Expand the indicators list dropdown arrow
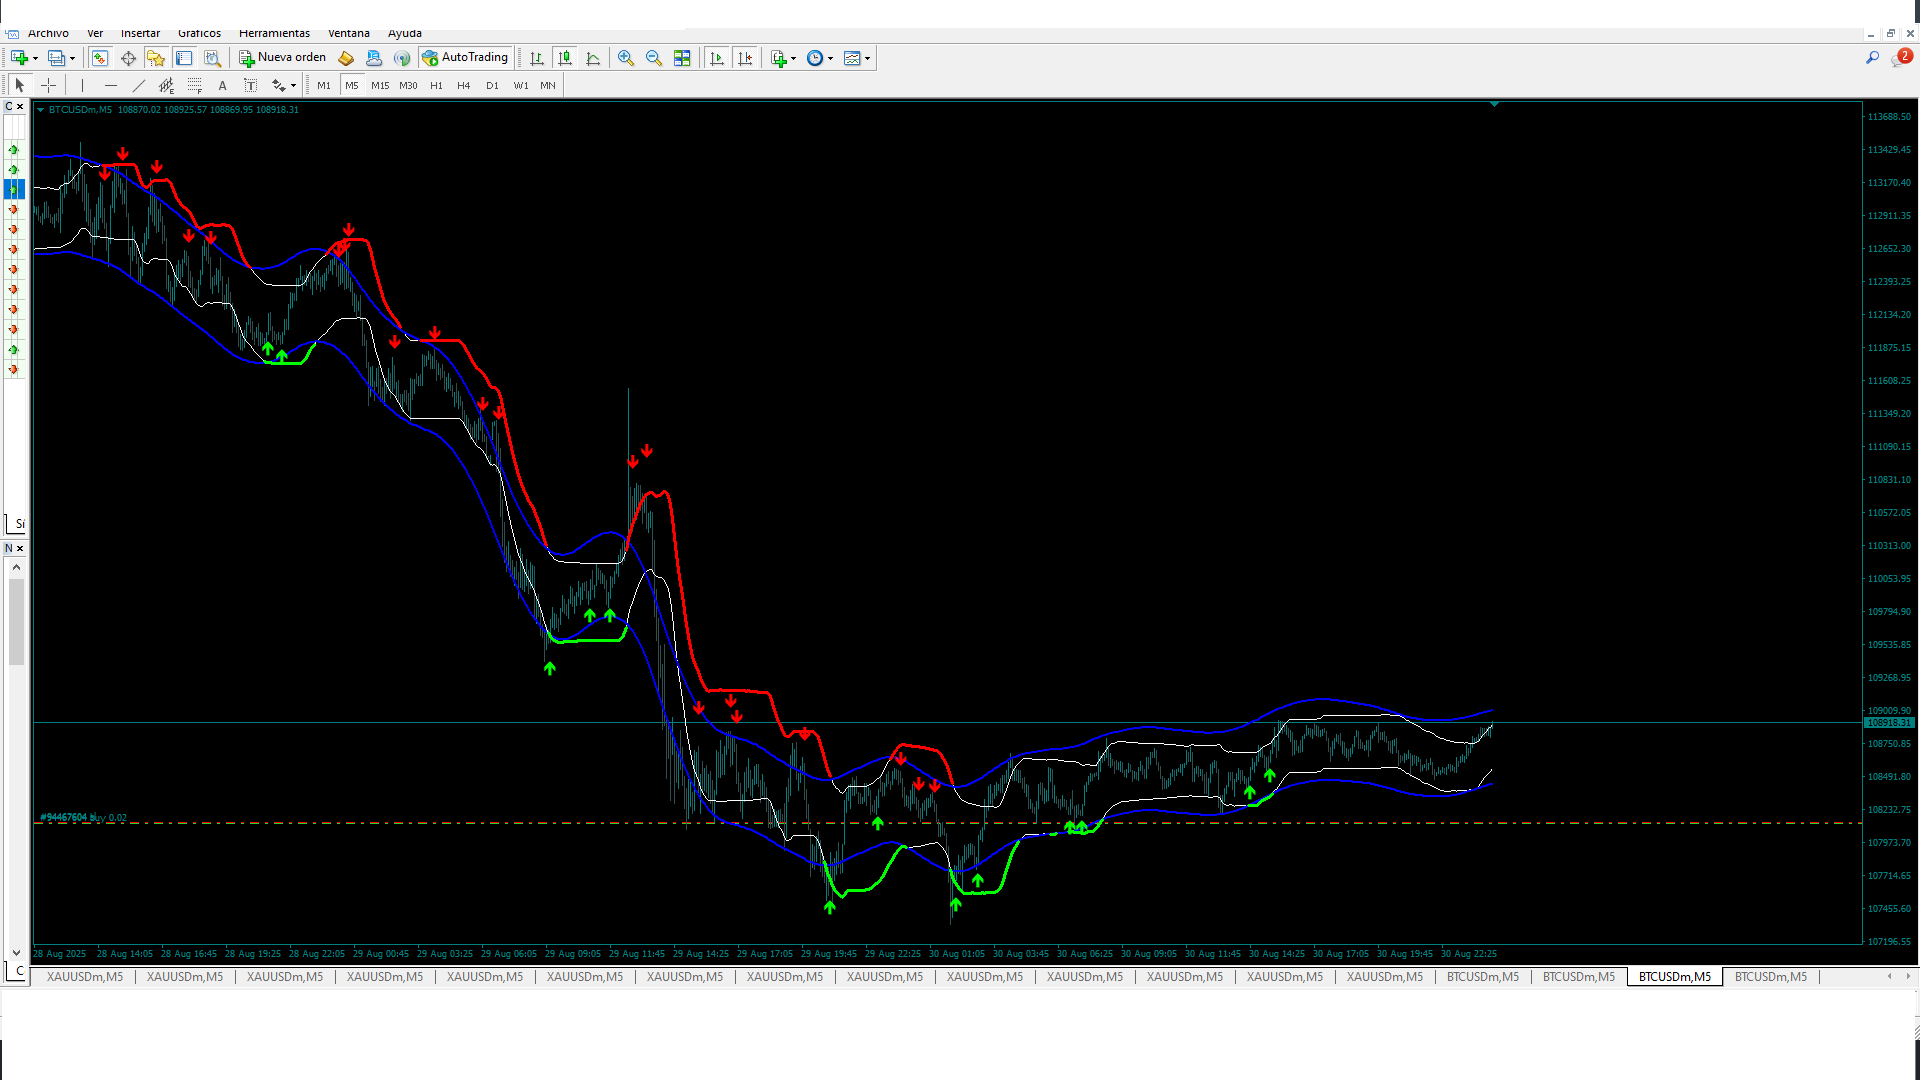Image resolution: width=1920 pixels, height=1080 pixels. click(x=794, y=59)
